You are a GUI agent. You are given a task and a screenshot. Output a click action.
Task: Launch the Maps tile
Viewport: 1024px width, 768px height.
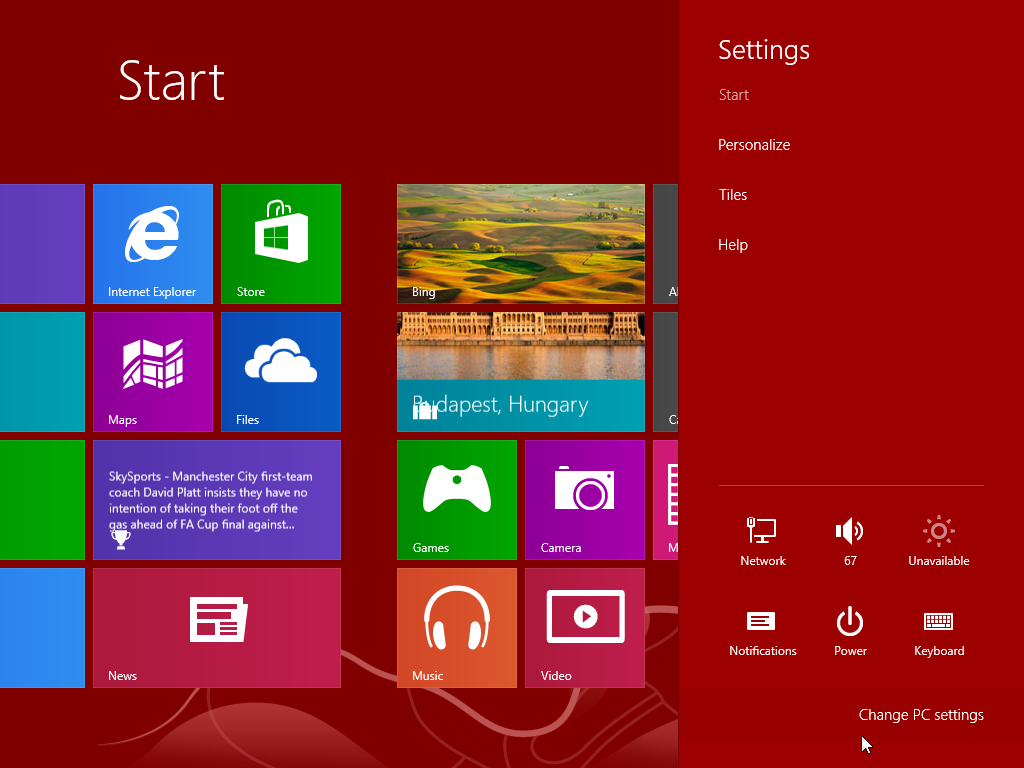[x=153, y=372]
